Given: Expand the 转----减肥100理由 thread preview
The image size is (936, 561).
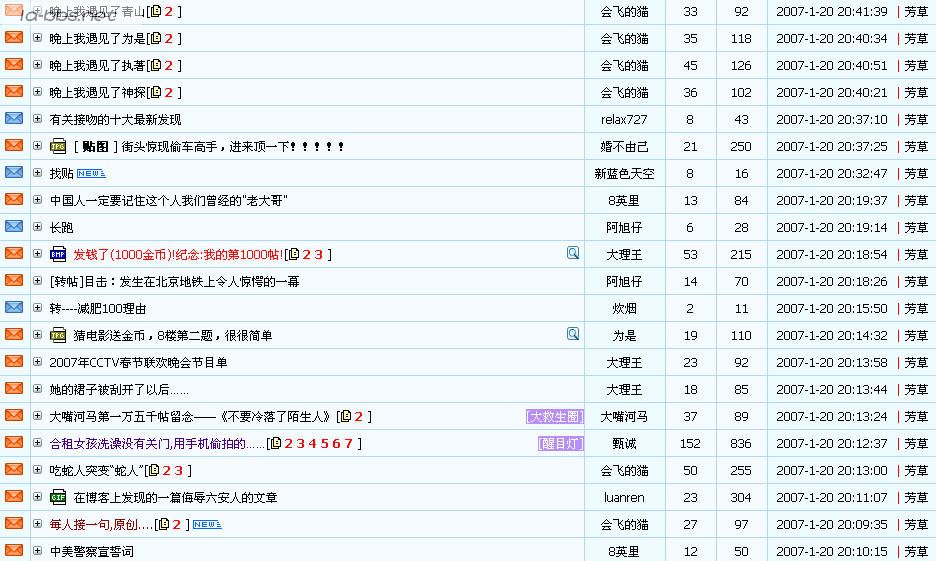Looking at the screenshot, I should point(38,308).
